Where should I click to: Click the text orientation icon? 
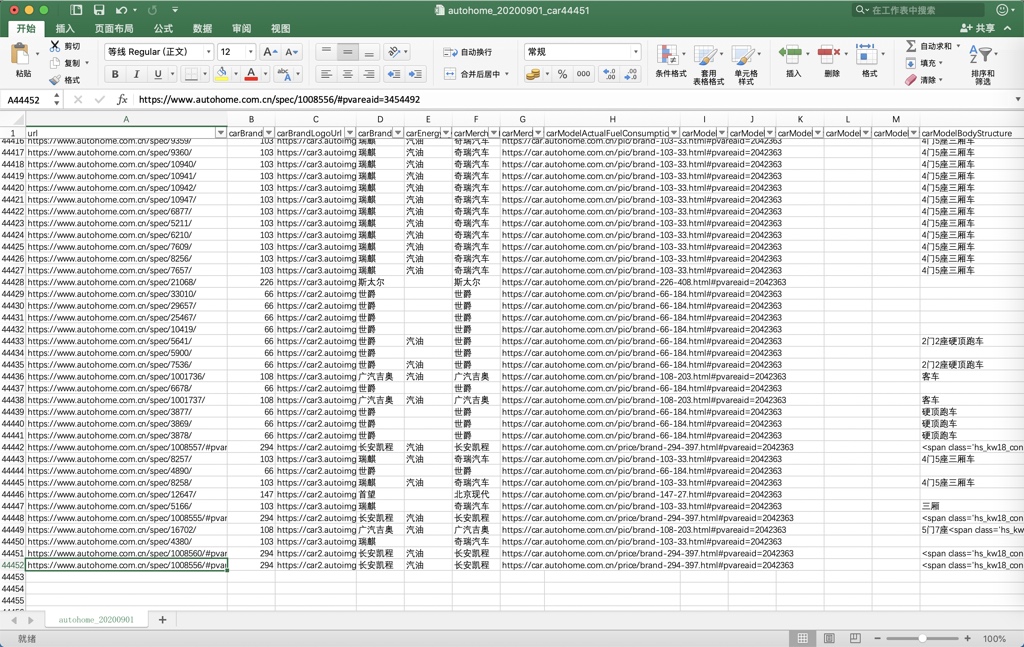[394, 52]
